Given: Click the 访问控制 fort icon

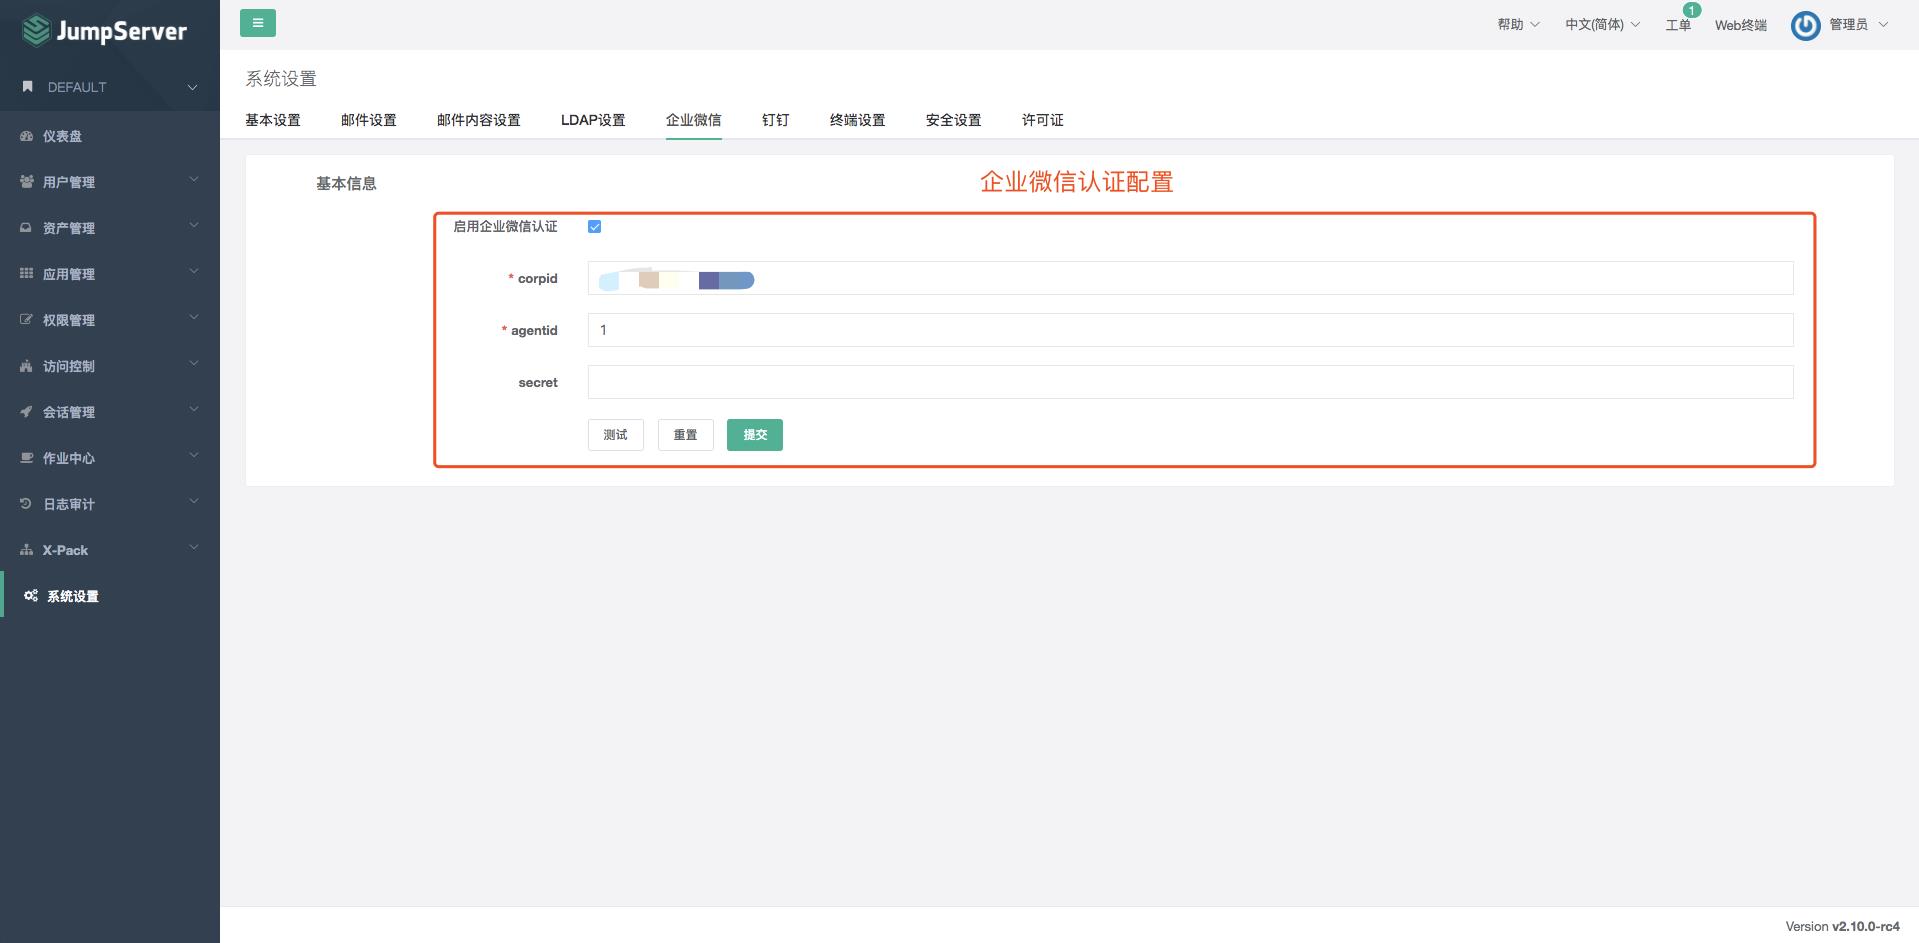Looking at the screenshot, I should click(27, 366).
